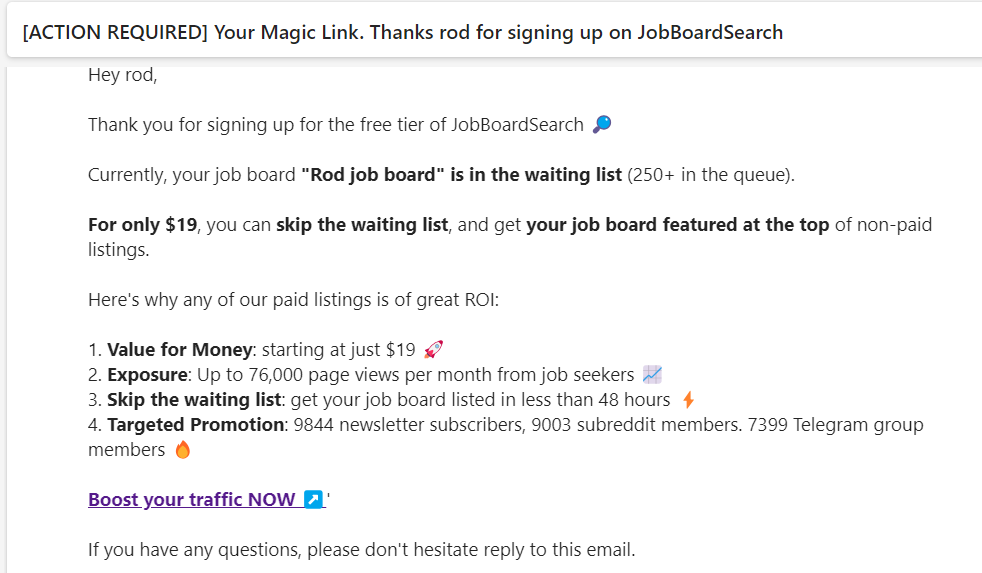Click the "Here's why any of our paid listings" line

(x=293, y=300)
